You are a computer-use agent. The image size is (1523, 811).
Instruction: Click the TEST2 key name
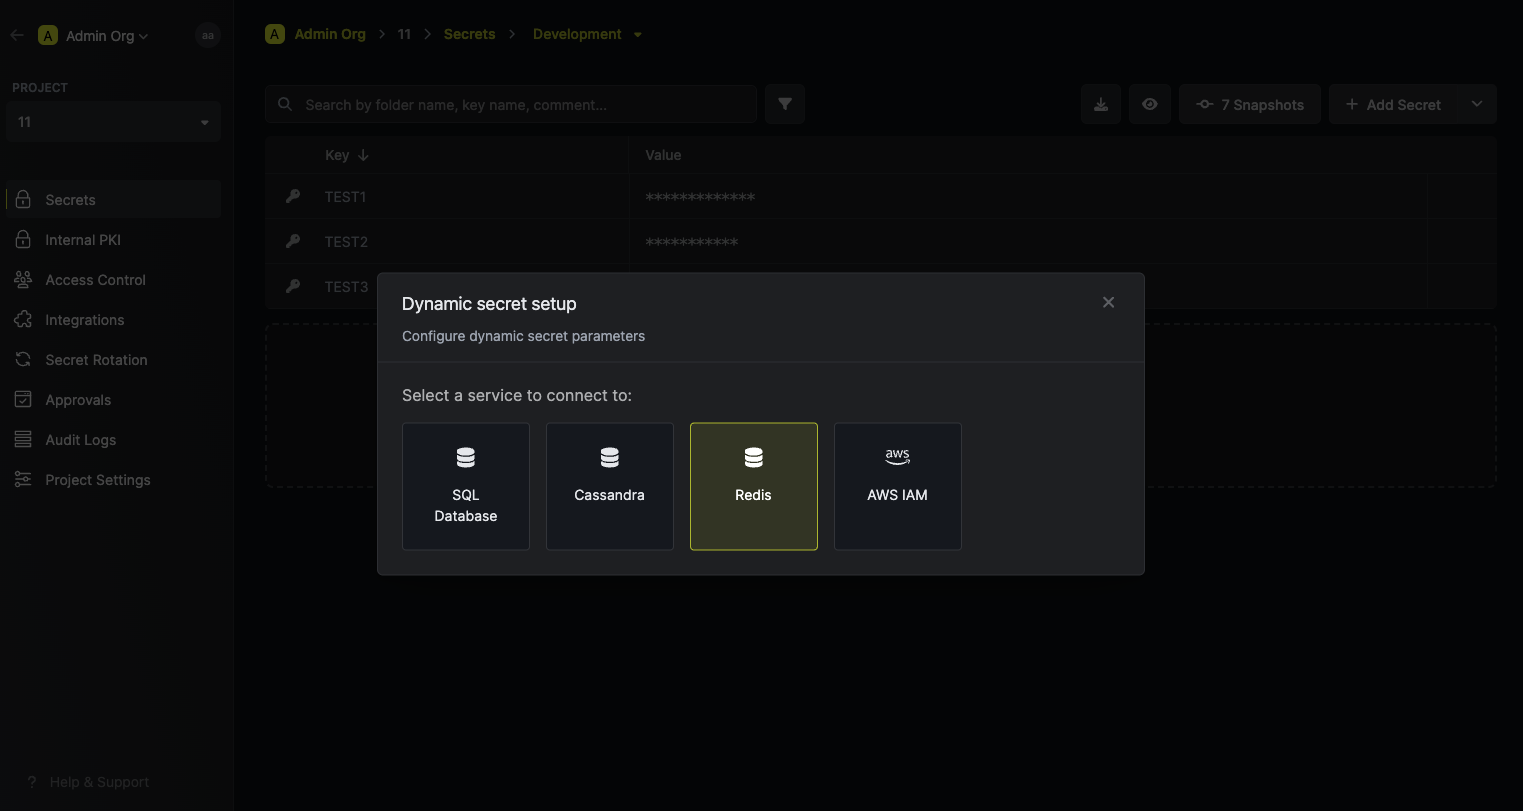(346, 242)
